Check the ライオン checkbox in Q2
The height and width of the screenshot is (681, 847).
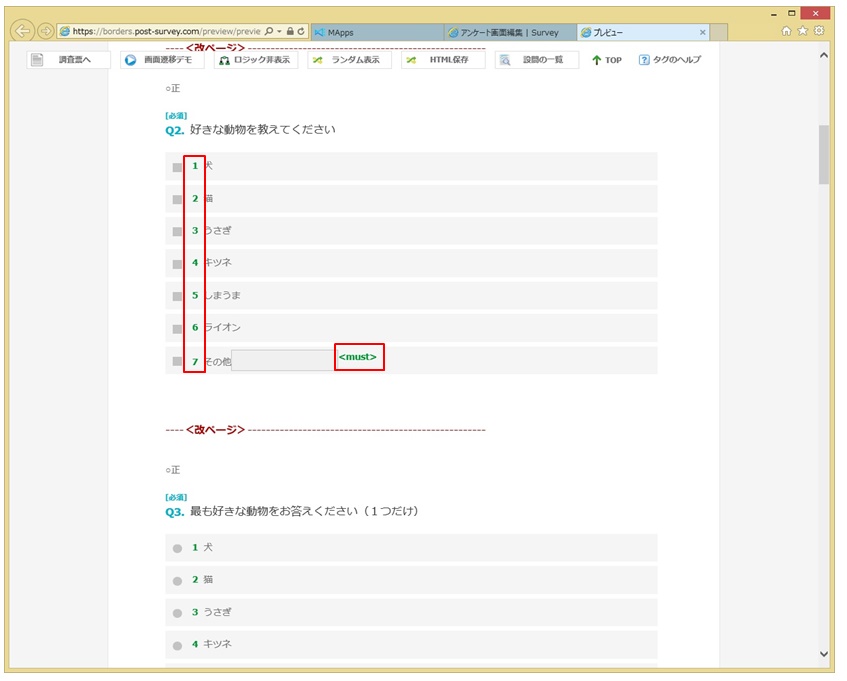177,328
